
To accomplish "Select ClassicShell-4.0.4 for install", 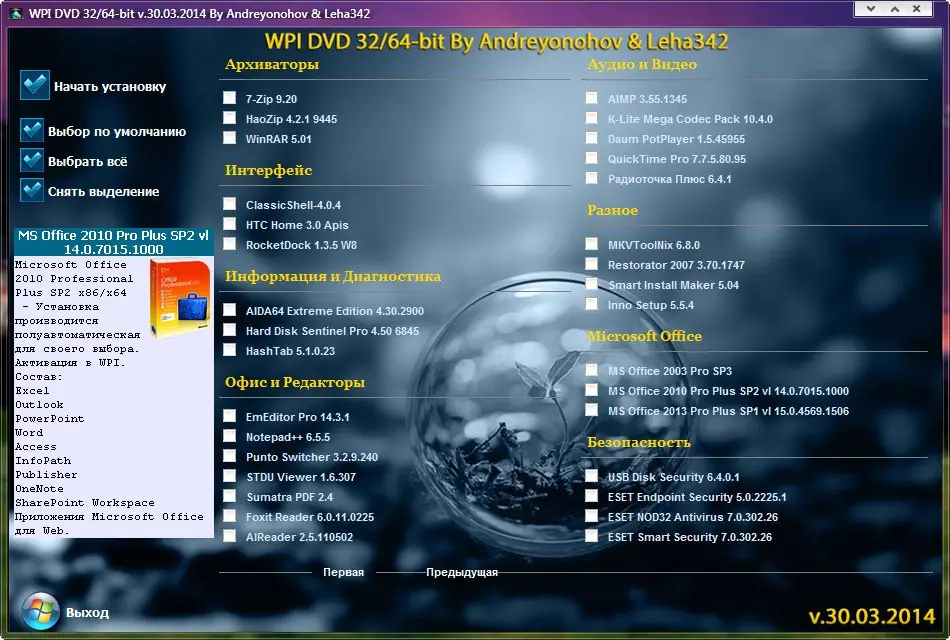I will (230, 204).
